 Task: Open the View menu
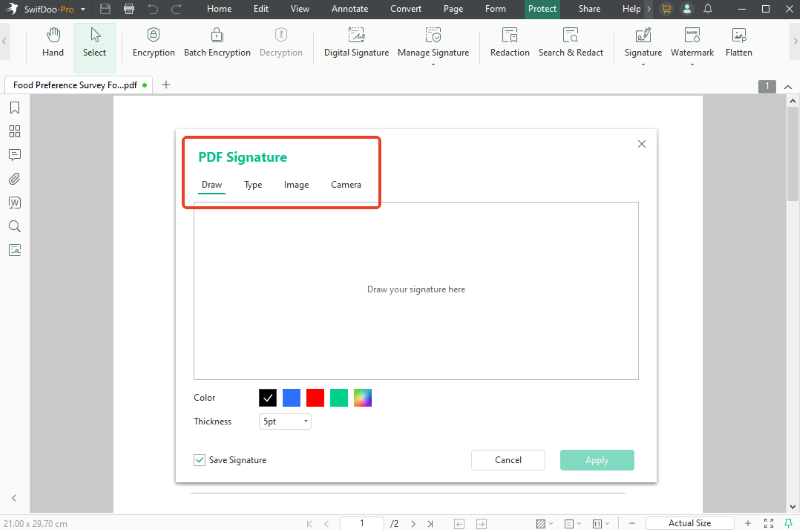(x=299, y=9)
